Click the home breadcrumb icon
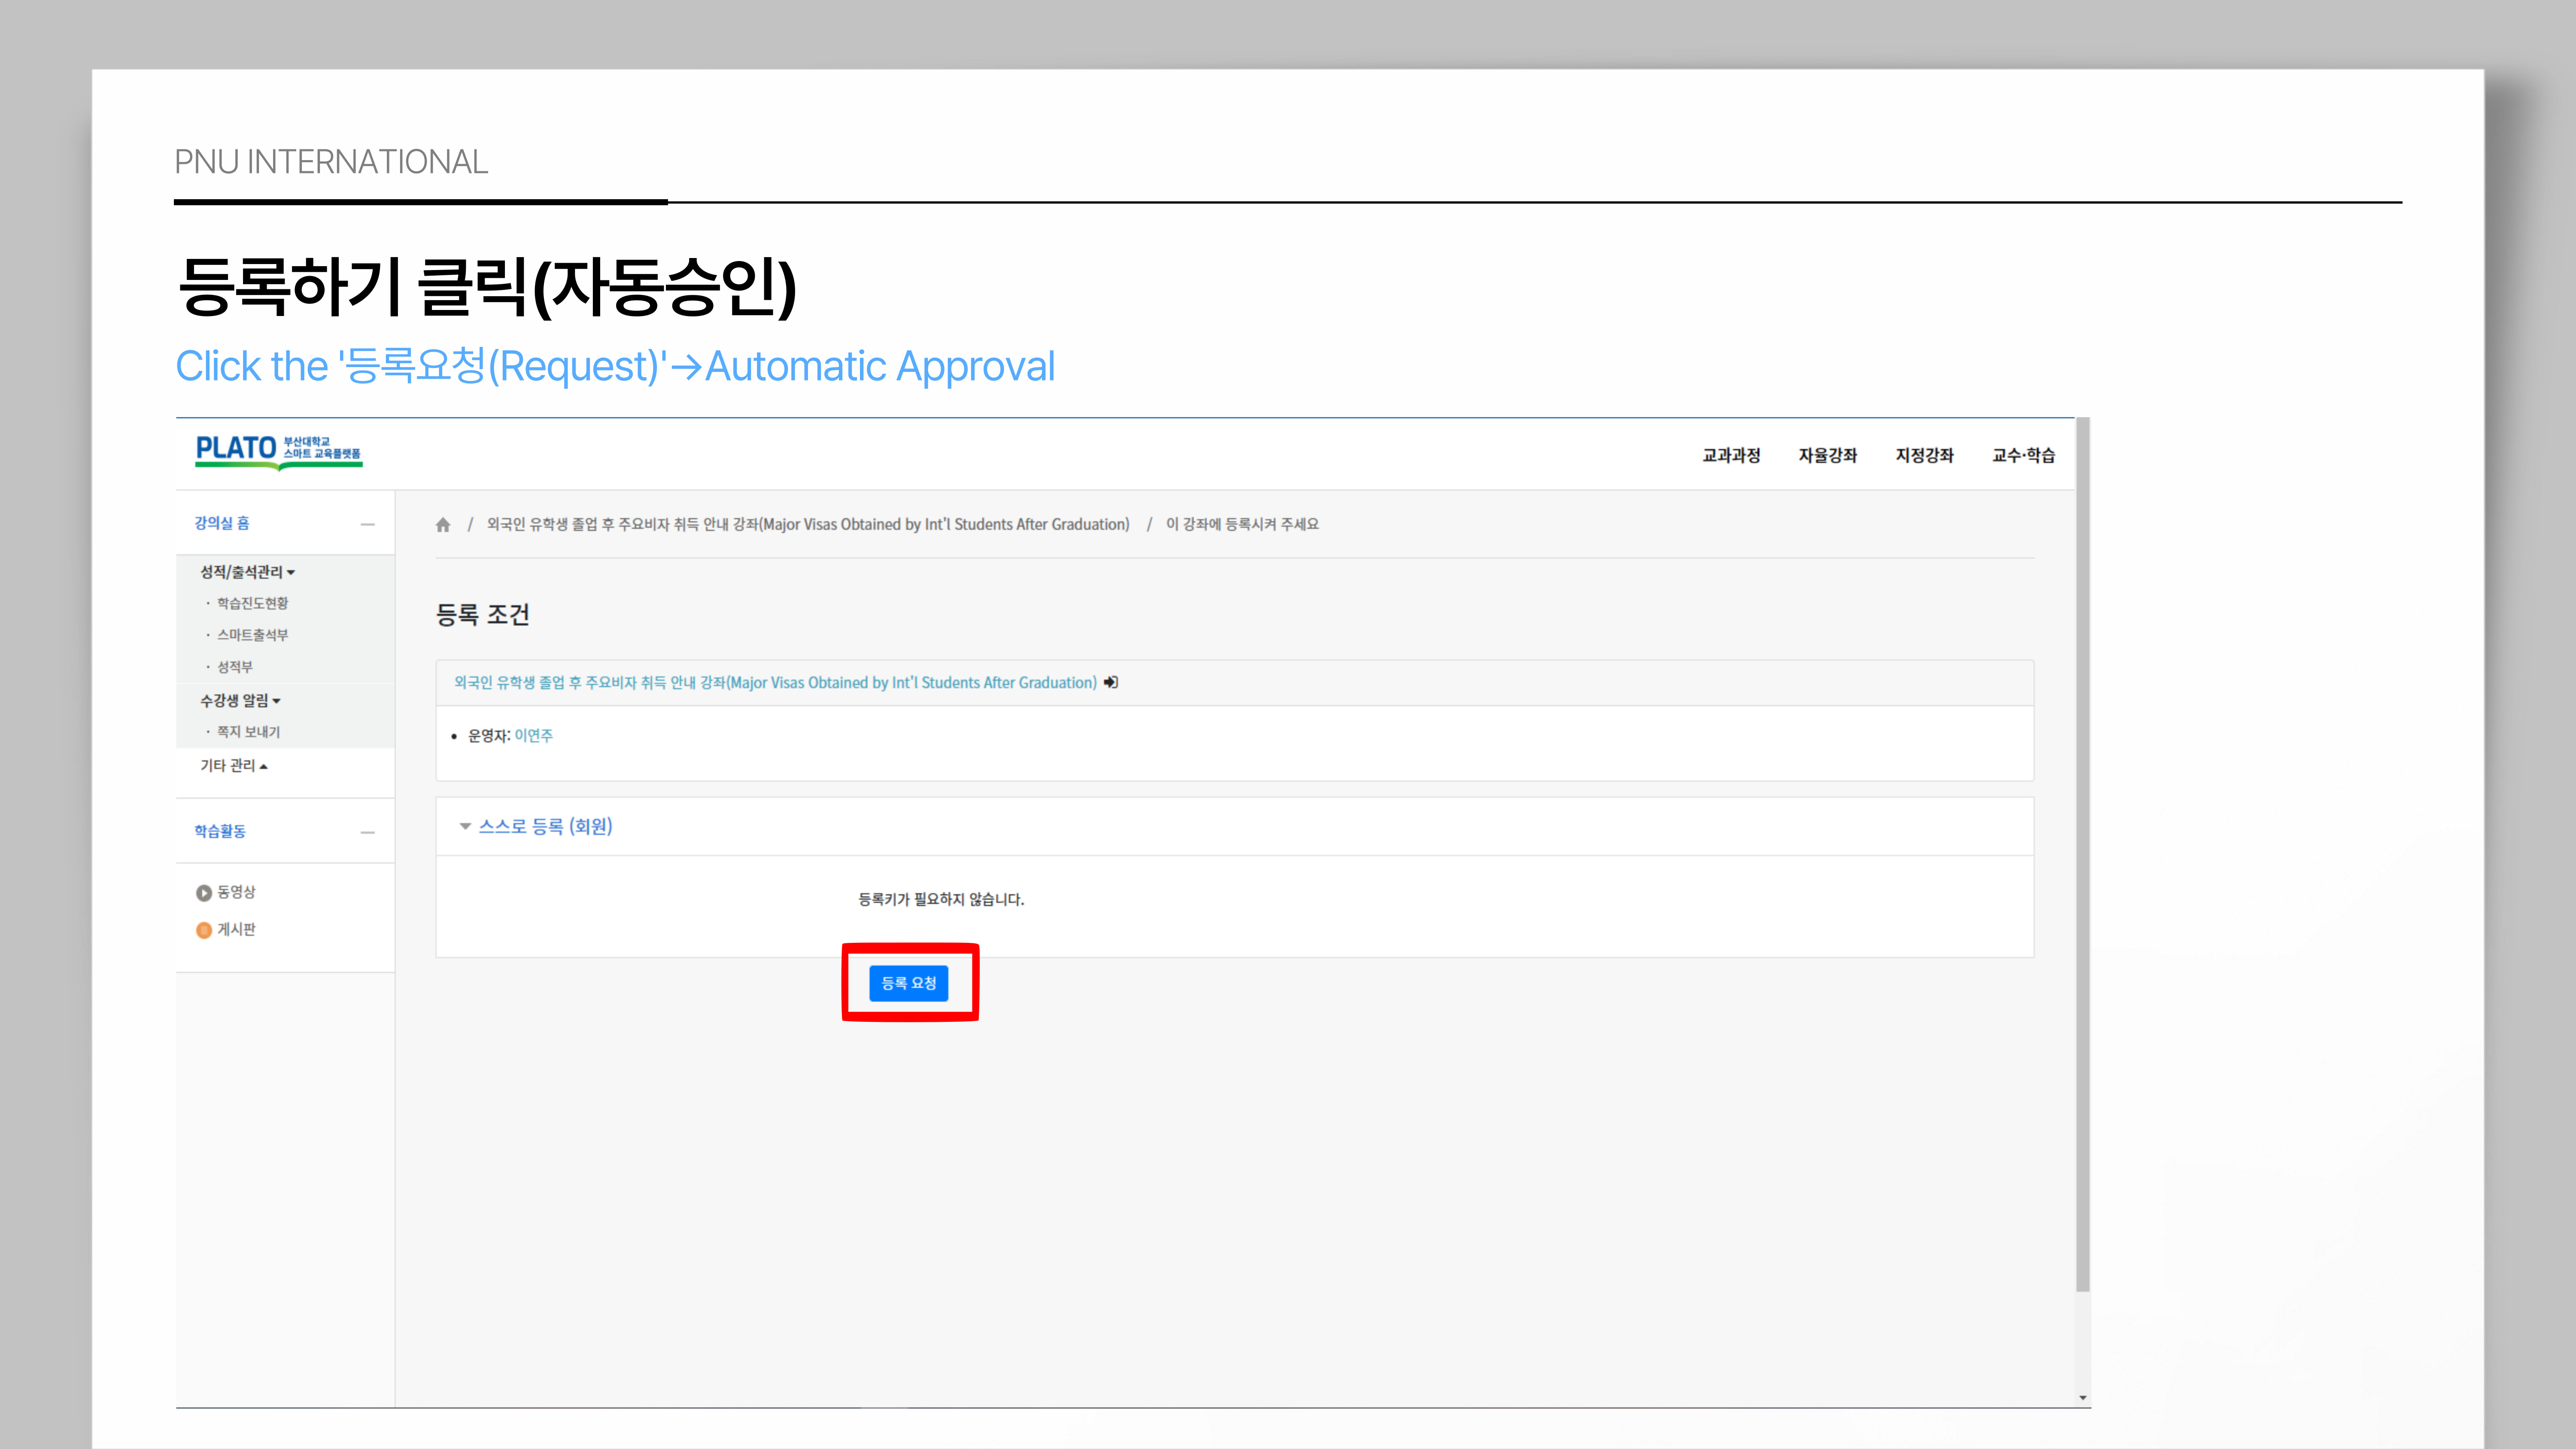This screenshot has width=2576, height=1449. tap(443, 525)
